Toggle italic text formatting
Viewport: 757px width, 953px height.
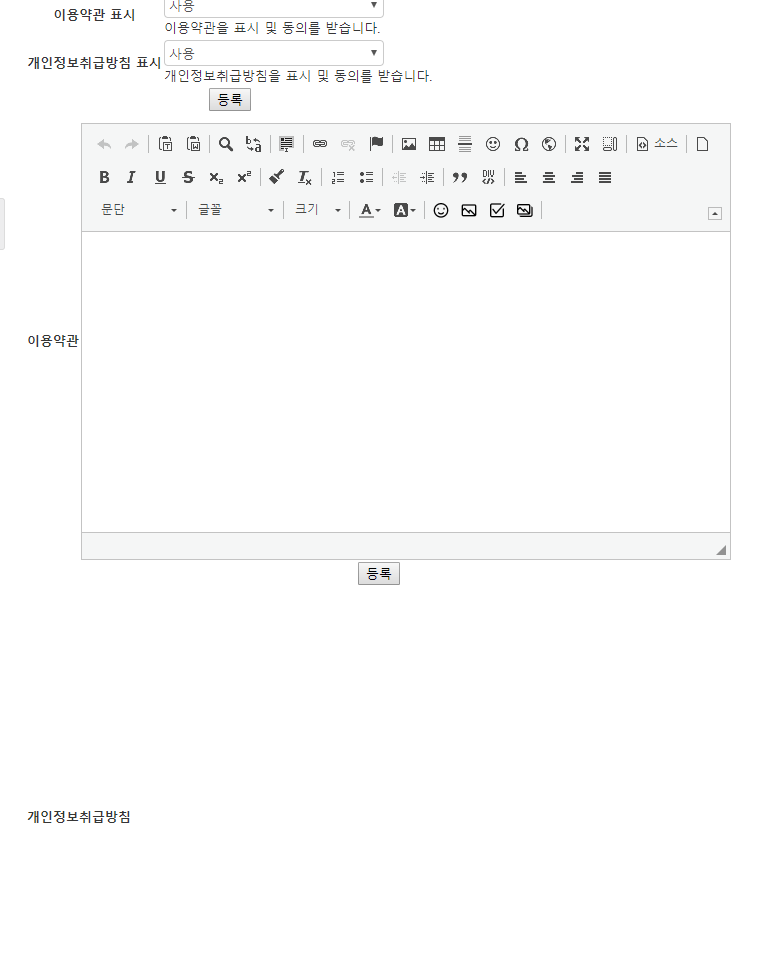pos(131,177)
